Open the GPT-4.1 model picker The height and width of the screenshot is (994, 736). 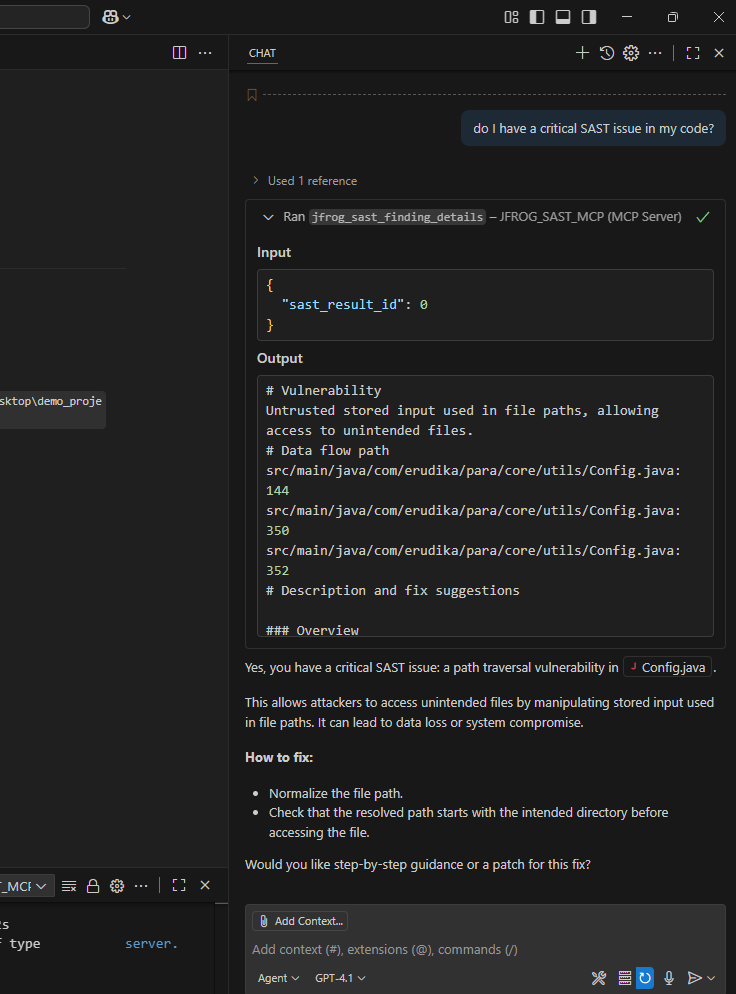click(340, 978)
